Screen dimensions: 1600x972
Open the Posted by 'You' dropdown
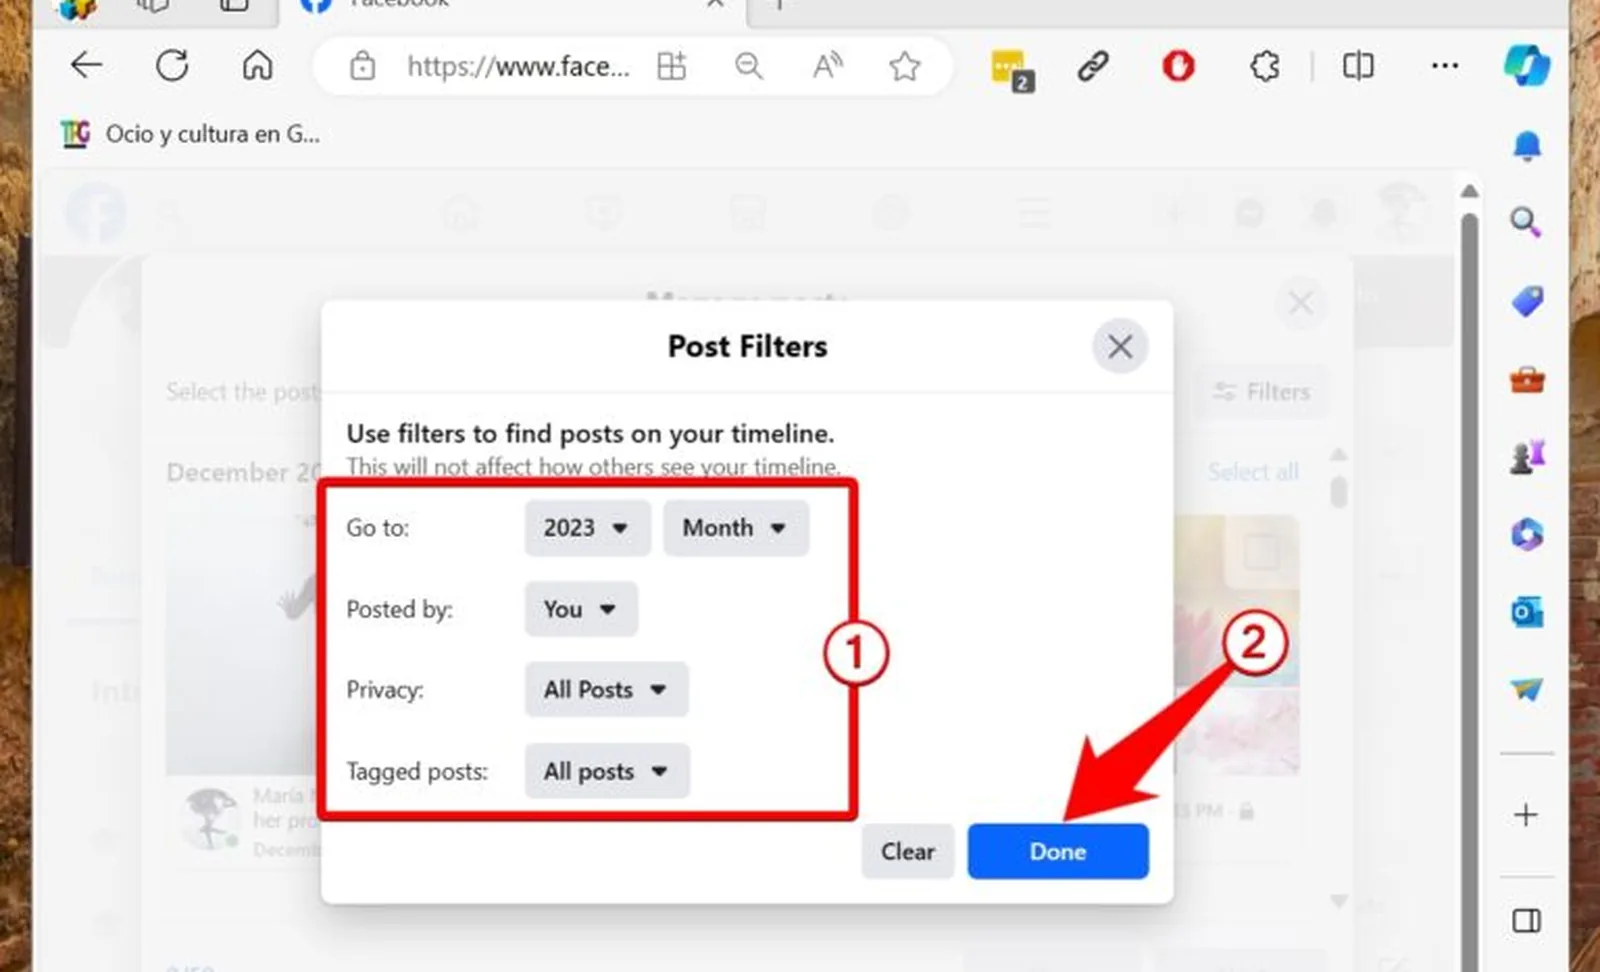click(x=581, y=609)
